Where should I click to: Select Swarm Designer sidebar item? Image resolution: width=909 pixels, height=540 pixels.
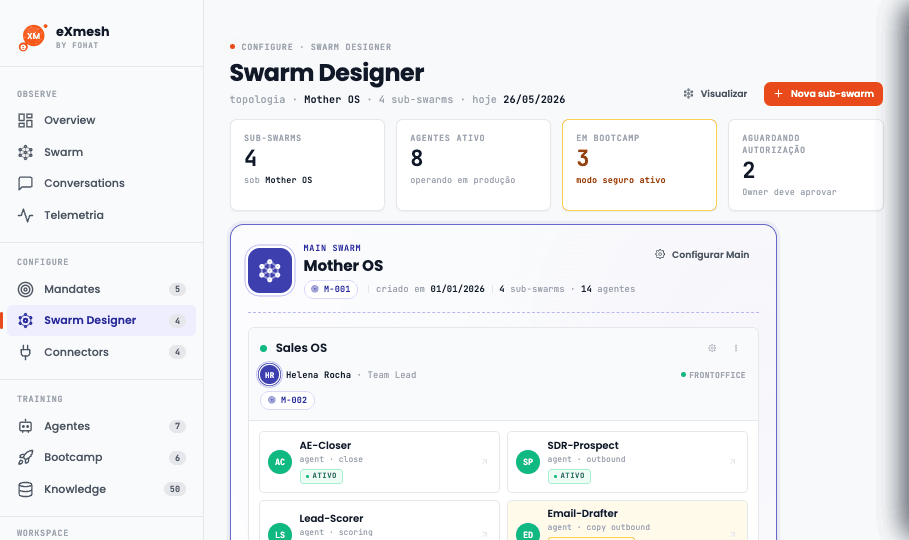pyautogui.click(x=101, y=320)
